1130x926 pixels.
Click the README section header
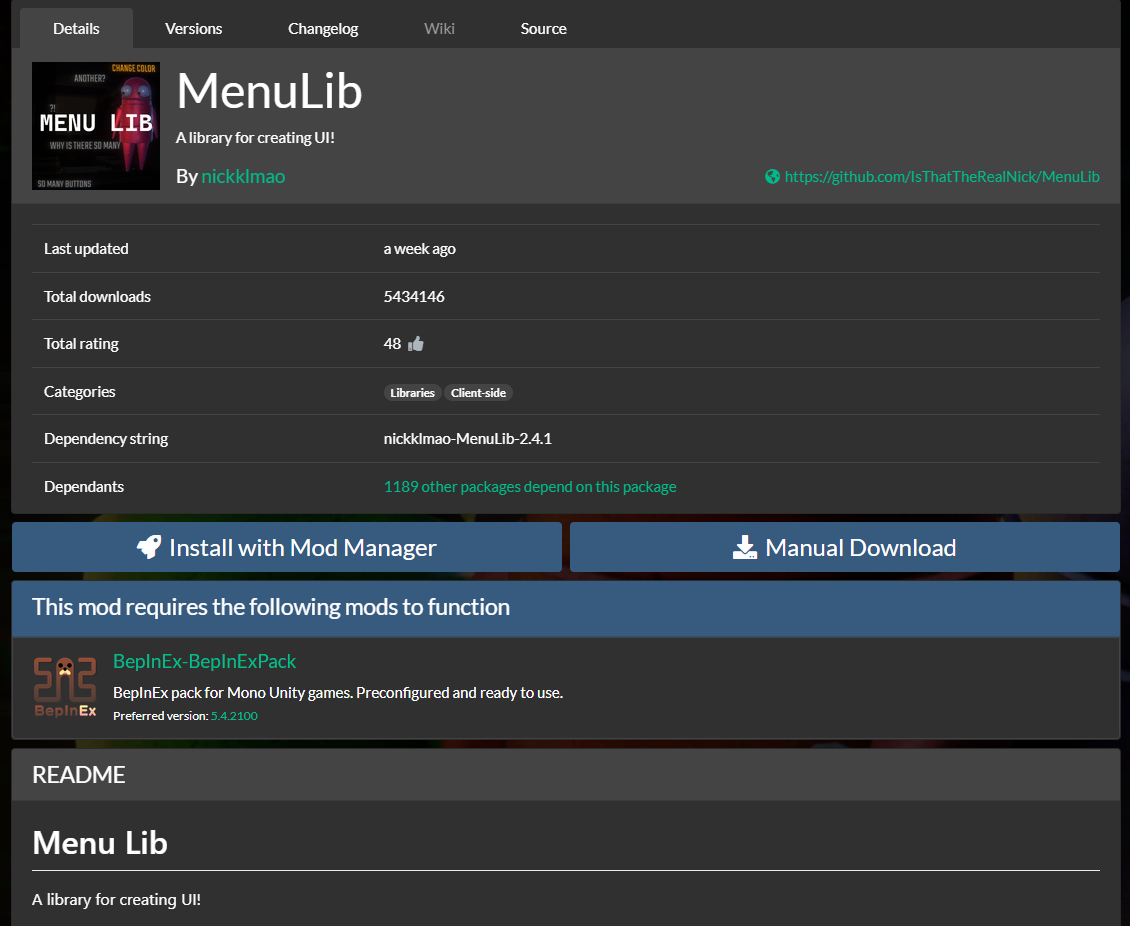[566, 775]
